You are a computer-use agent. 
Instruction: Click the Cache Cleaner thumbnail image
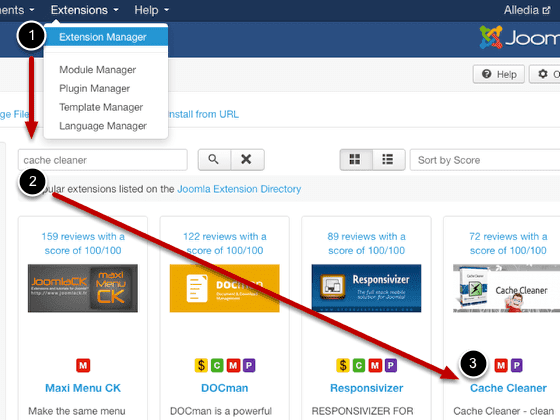(x=506, y=288)
